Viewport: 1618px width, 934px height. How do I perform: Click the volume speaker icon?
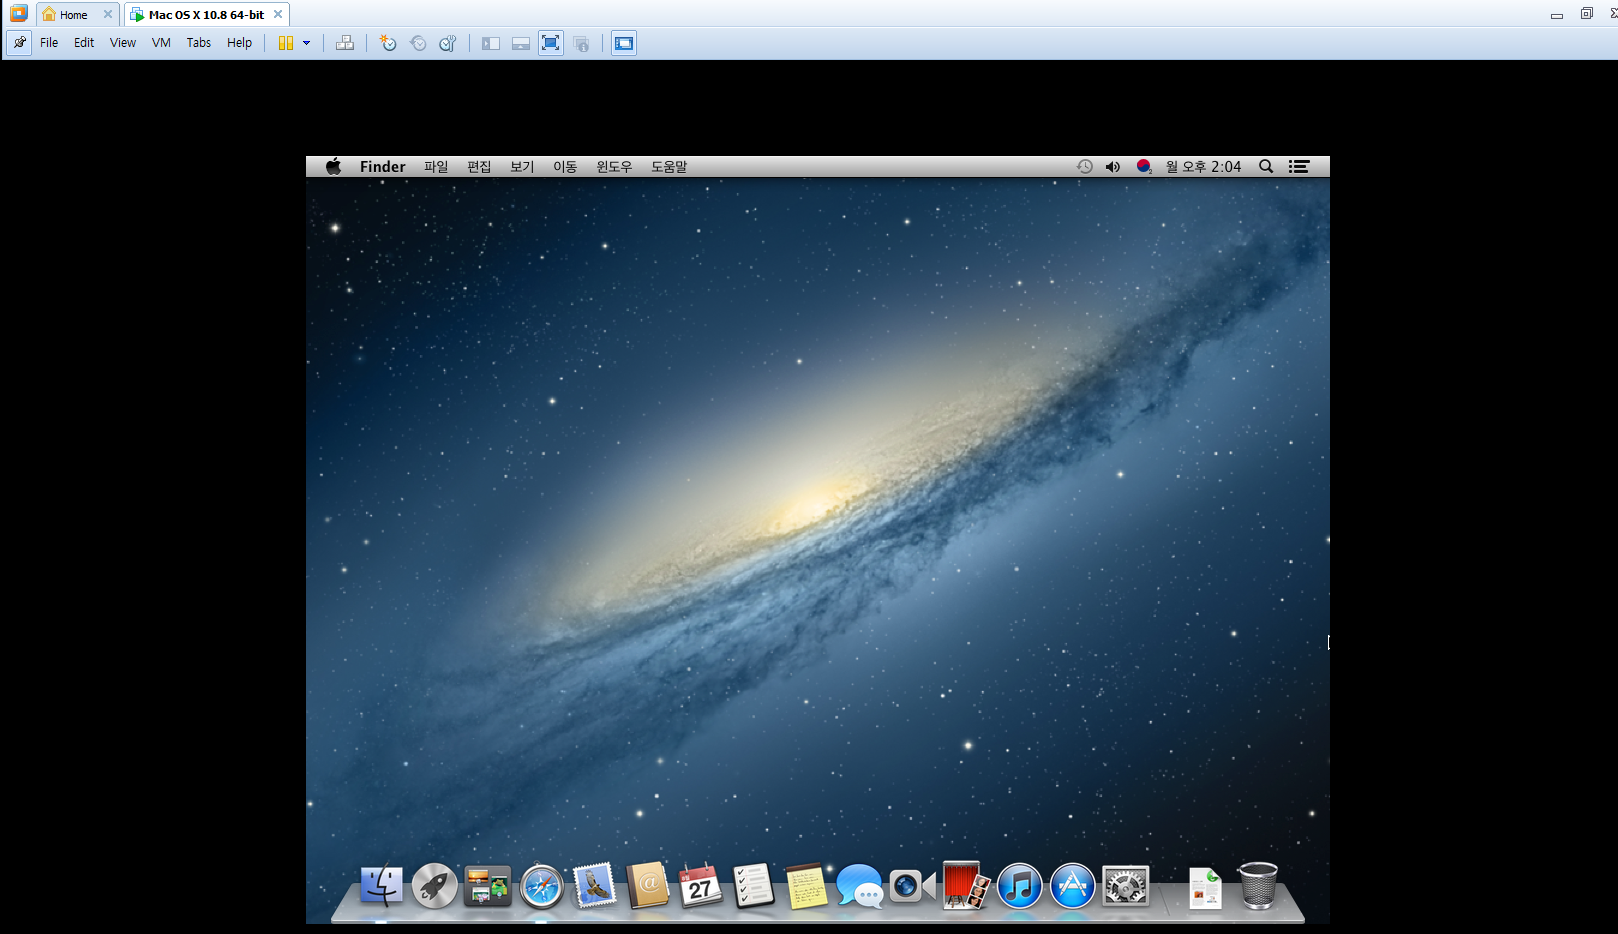pos(1113,167)
